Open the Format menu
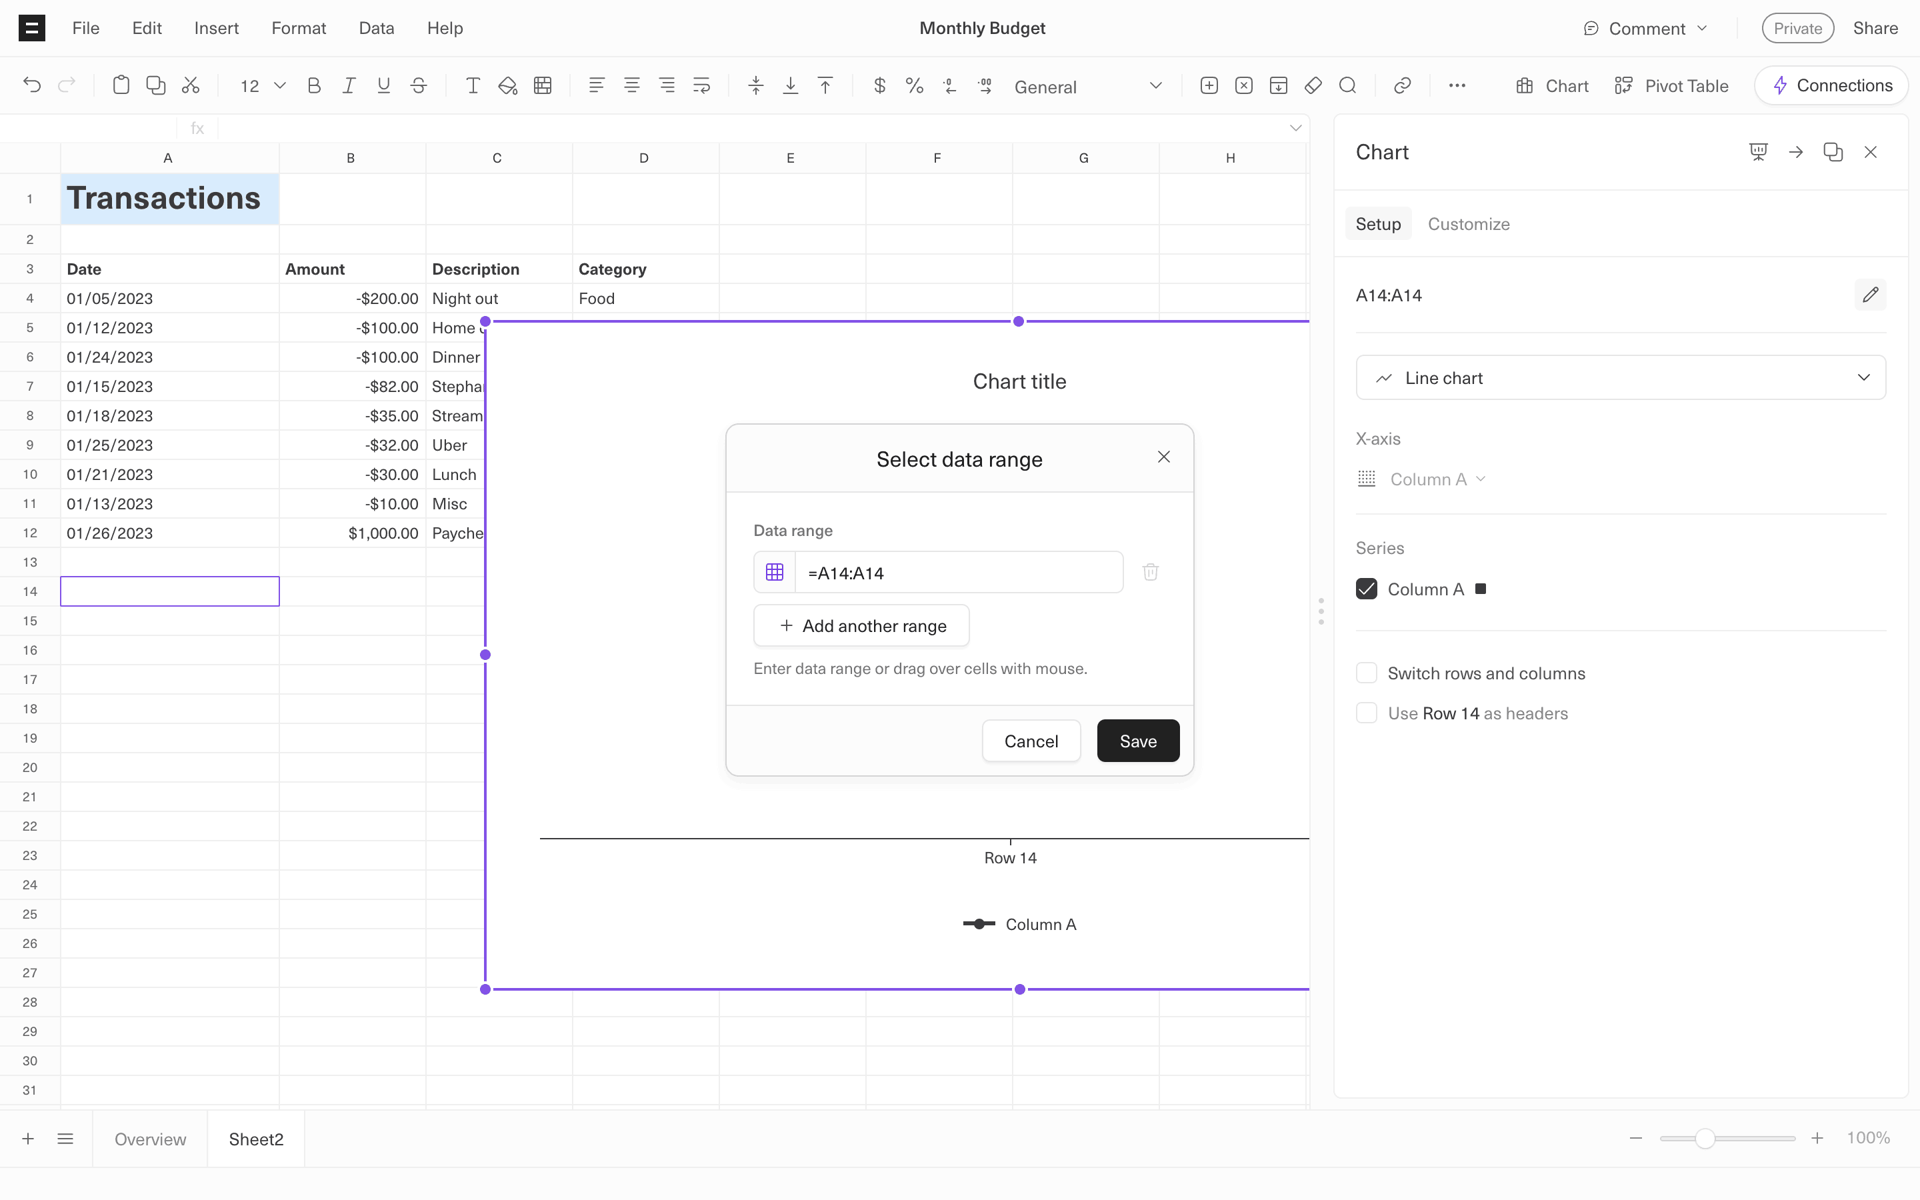1920x1200 pixels. [299, 28]
